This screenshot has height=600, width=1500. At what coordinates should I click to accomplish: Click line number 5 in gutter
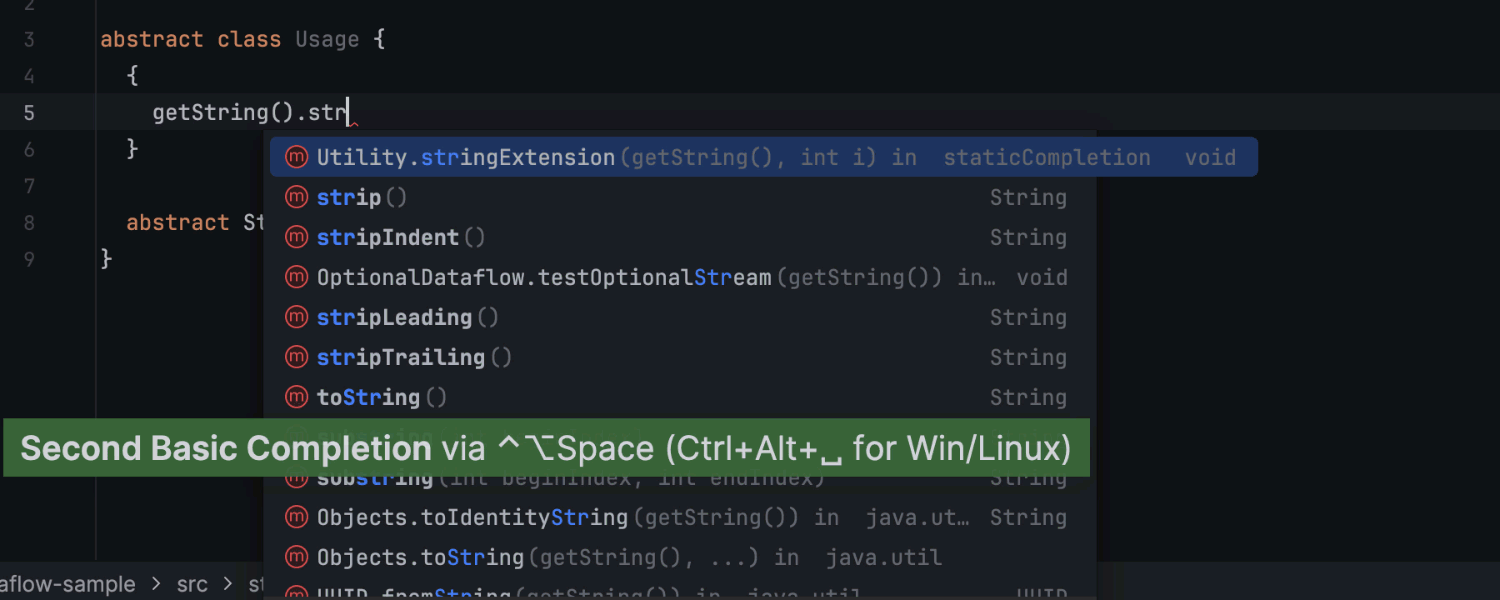(x=29, y=112)
